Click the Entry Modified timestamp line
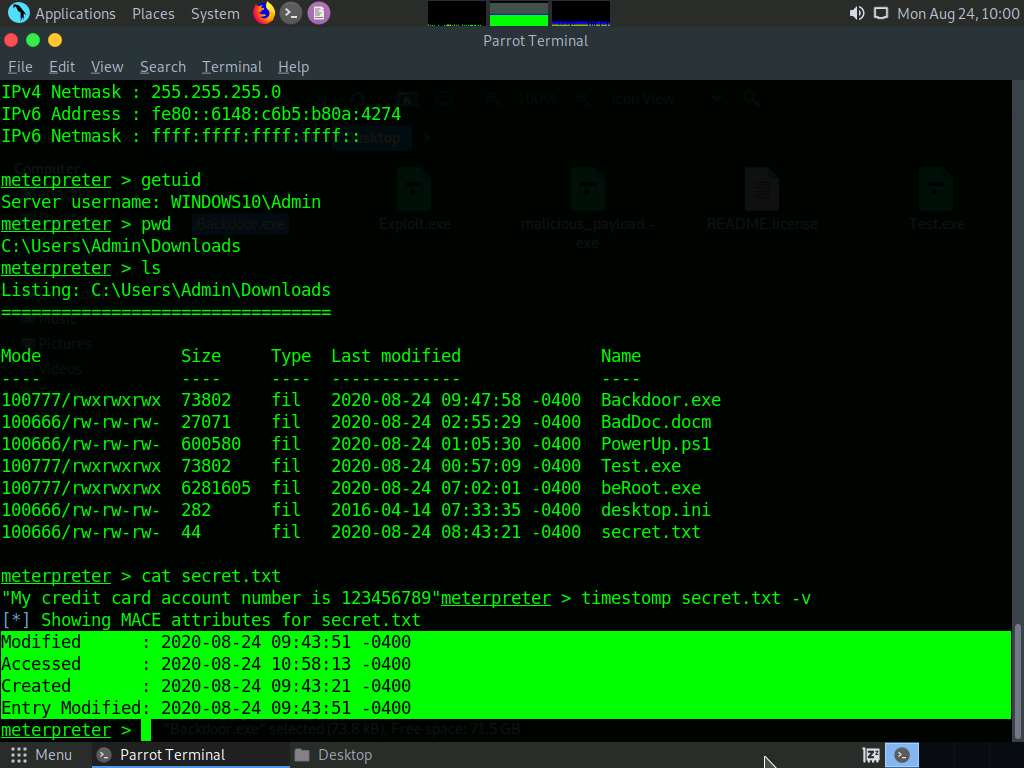Viewport: 1024px width, 768px height. pos(206,708)
